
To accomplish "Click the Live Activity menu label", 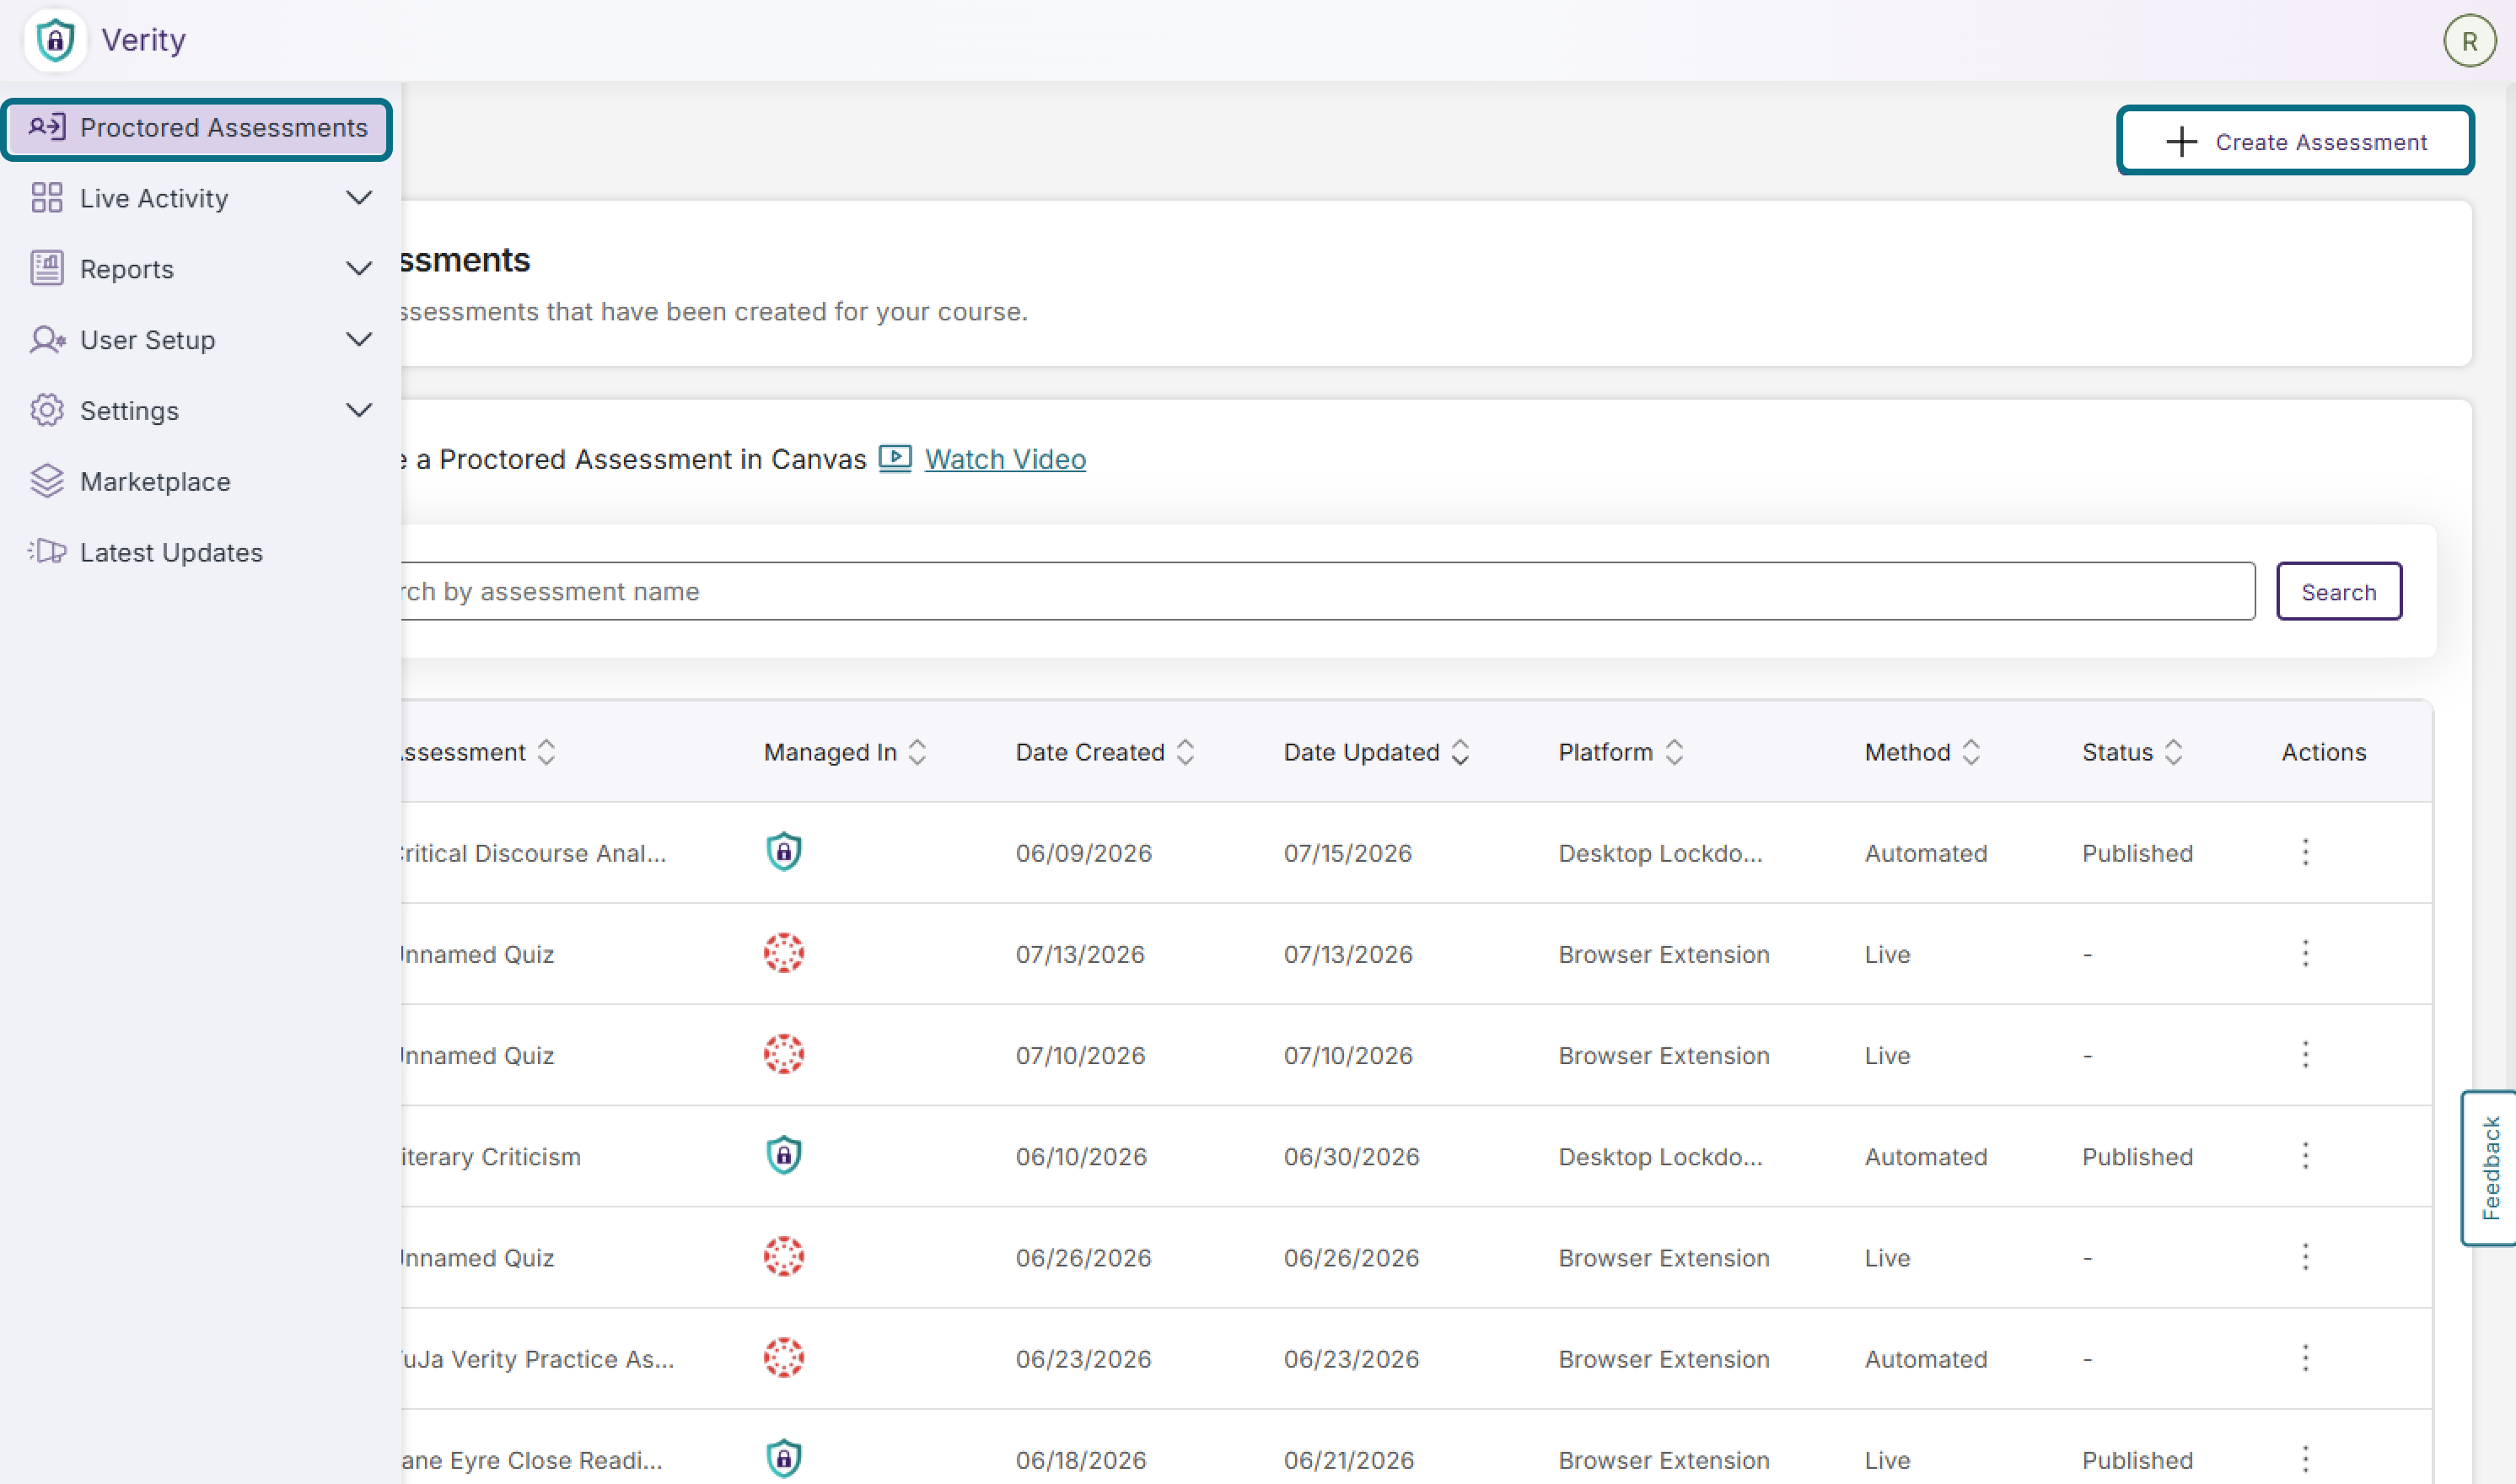I will click(154, 198).
